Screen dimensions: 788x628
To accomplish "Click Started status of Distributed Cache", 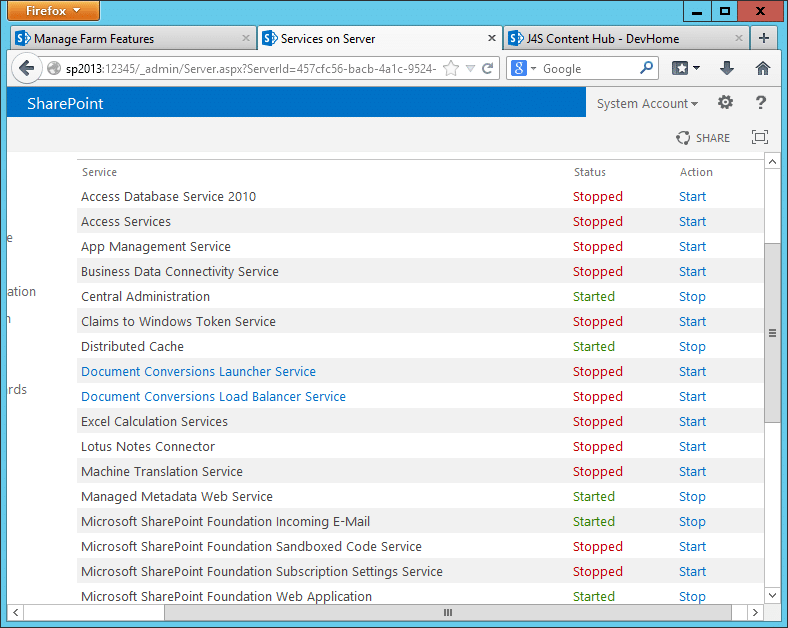I will point(594,347).
